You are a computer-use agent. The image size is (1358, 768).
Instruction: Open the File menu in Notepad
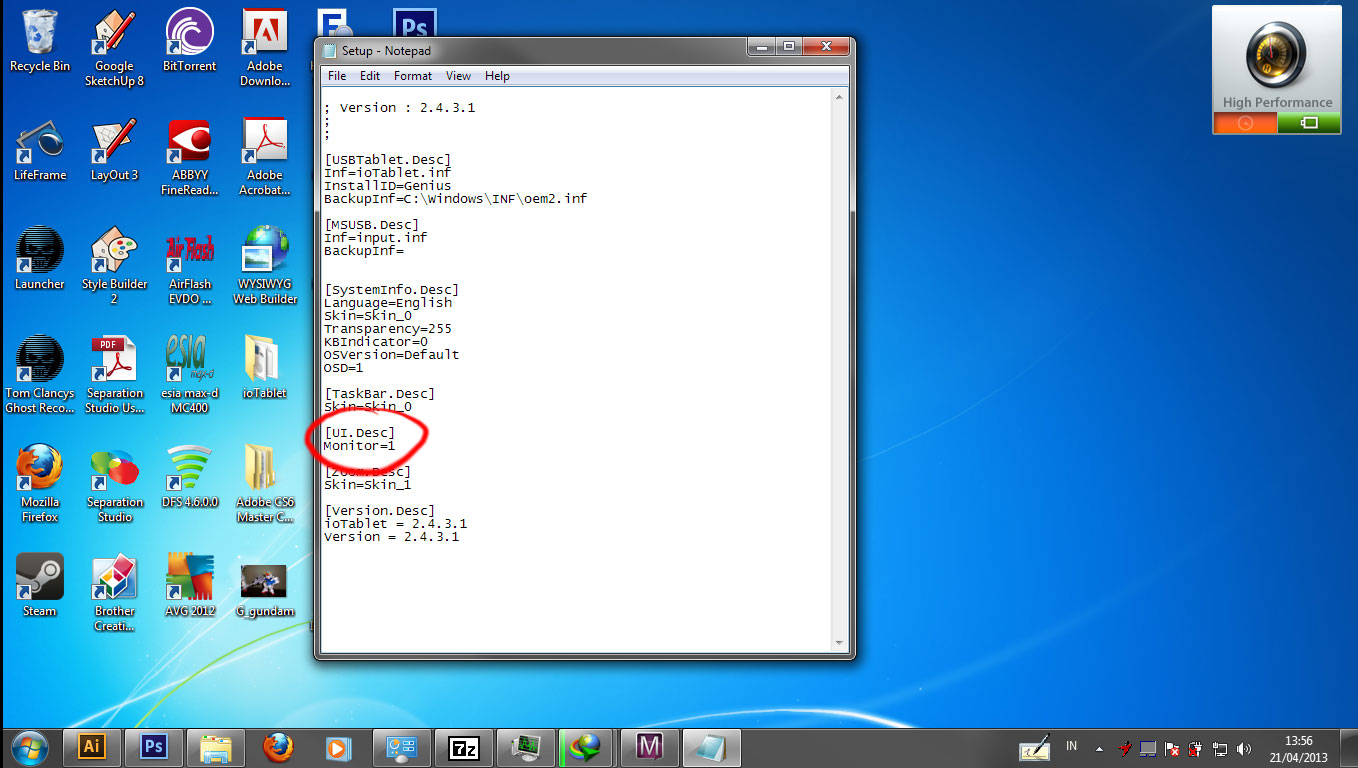click(x=337, y=76)
